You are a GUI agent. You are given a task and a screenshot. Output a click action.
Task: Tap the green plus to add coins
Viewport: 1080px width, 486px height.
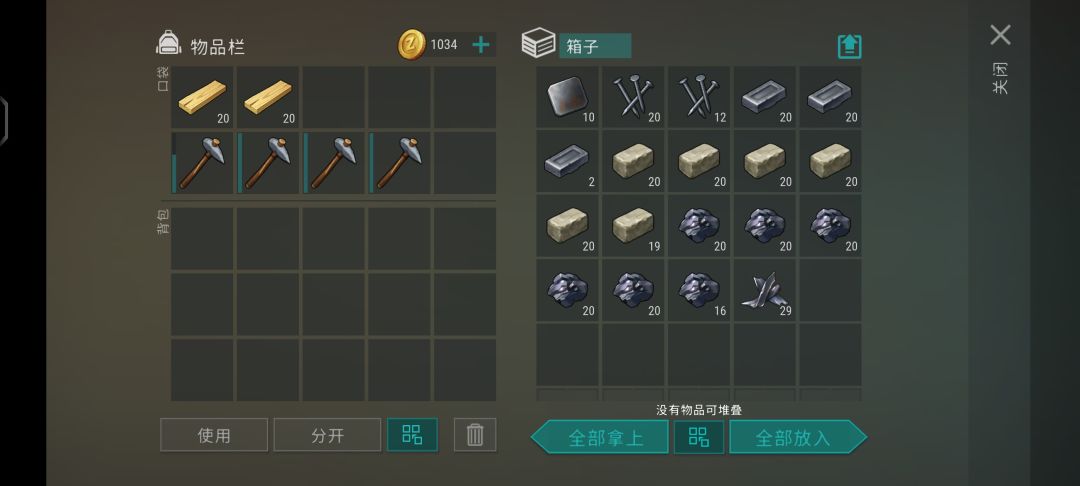(x=481, y=45)
